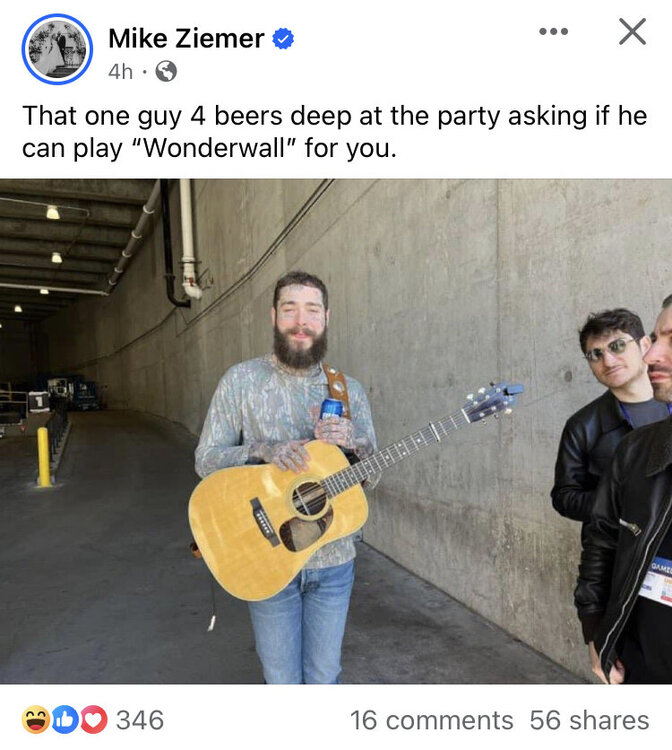The image size is (672, 750).
Task: Click the Haha laughing reaction emoji
Action: (36, 719)
